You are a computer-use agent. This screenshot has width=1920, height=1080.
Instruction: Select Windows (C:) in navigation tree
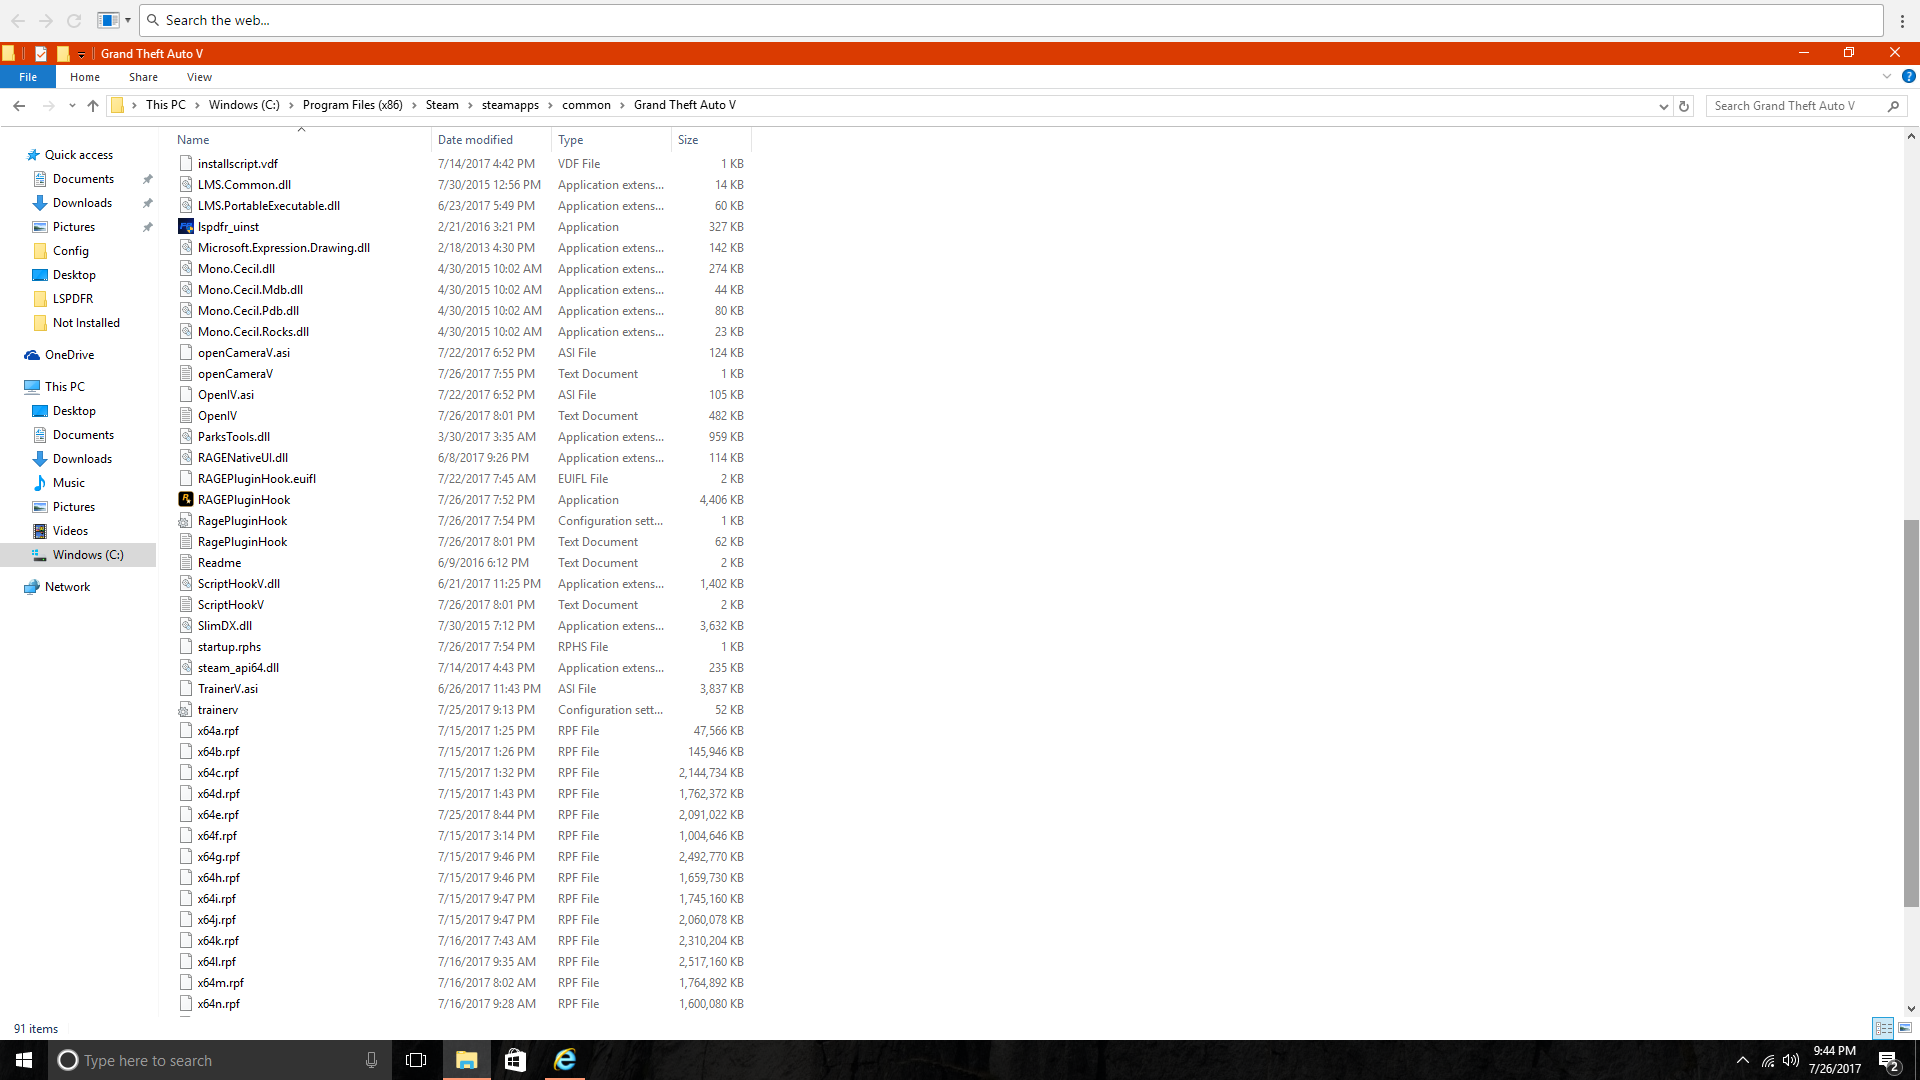click(88, 555)
